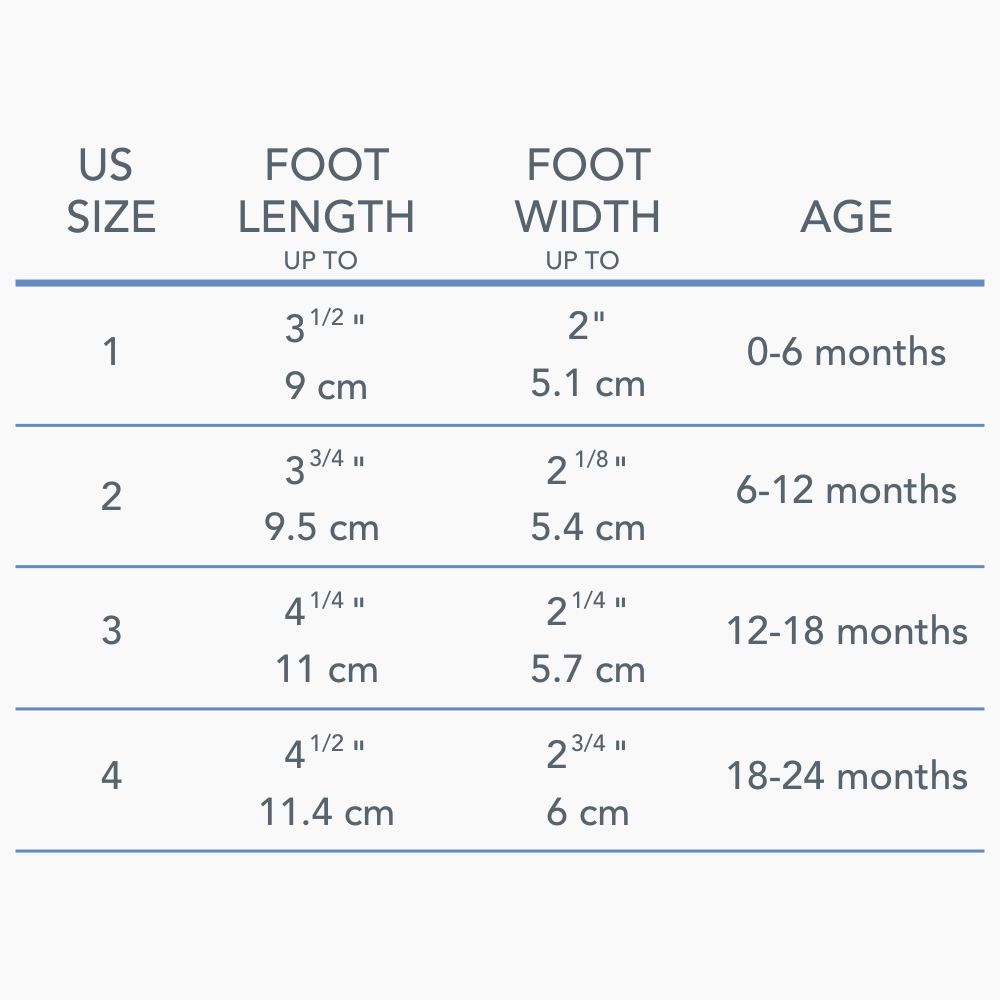Select the 11.4 cm foot length value
Screen dimensions: 1000x1000
tap(327, 812)
